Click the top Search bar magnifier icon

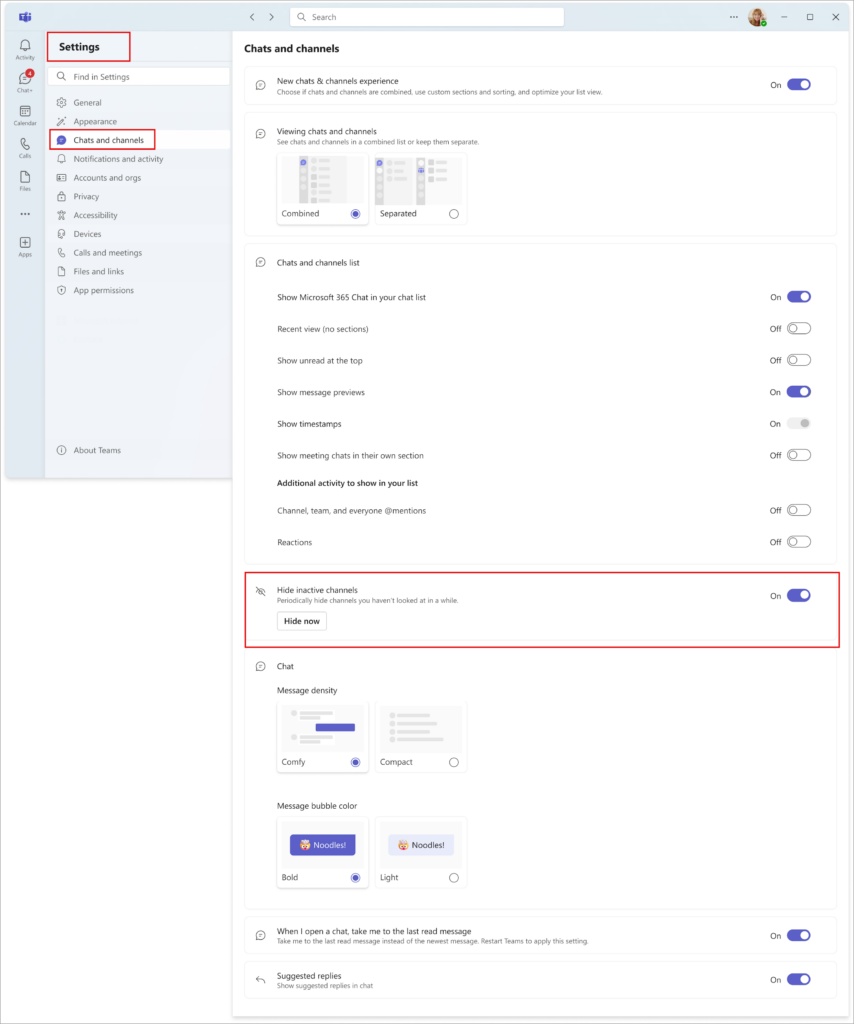click(301, 17)
